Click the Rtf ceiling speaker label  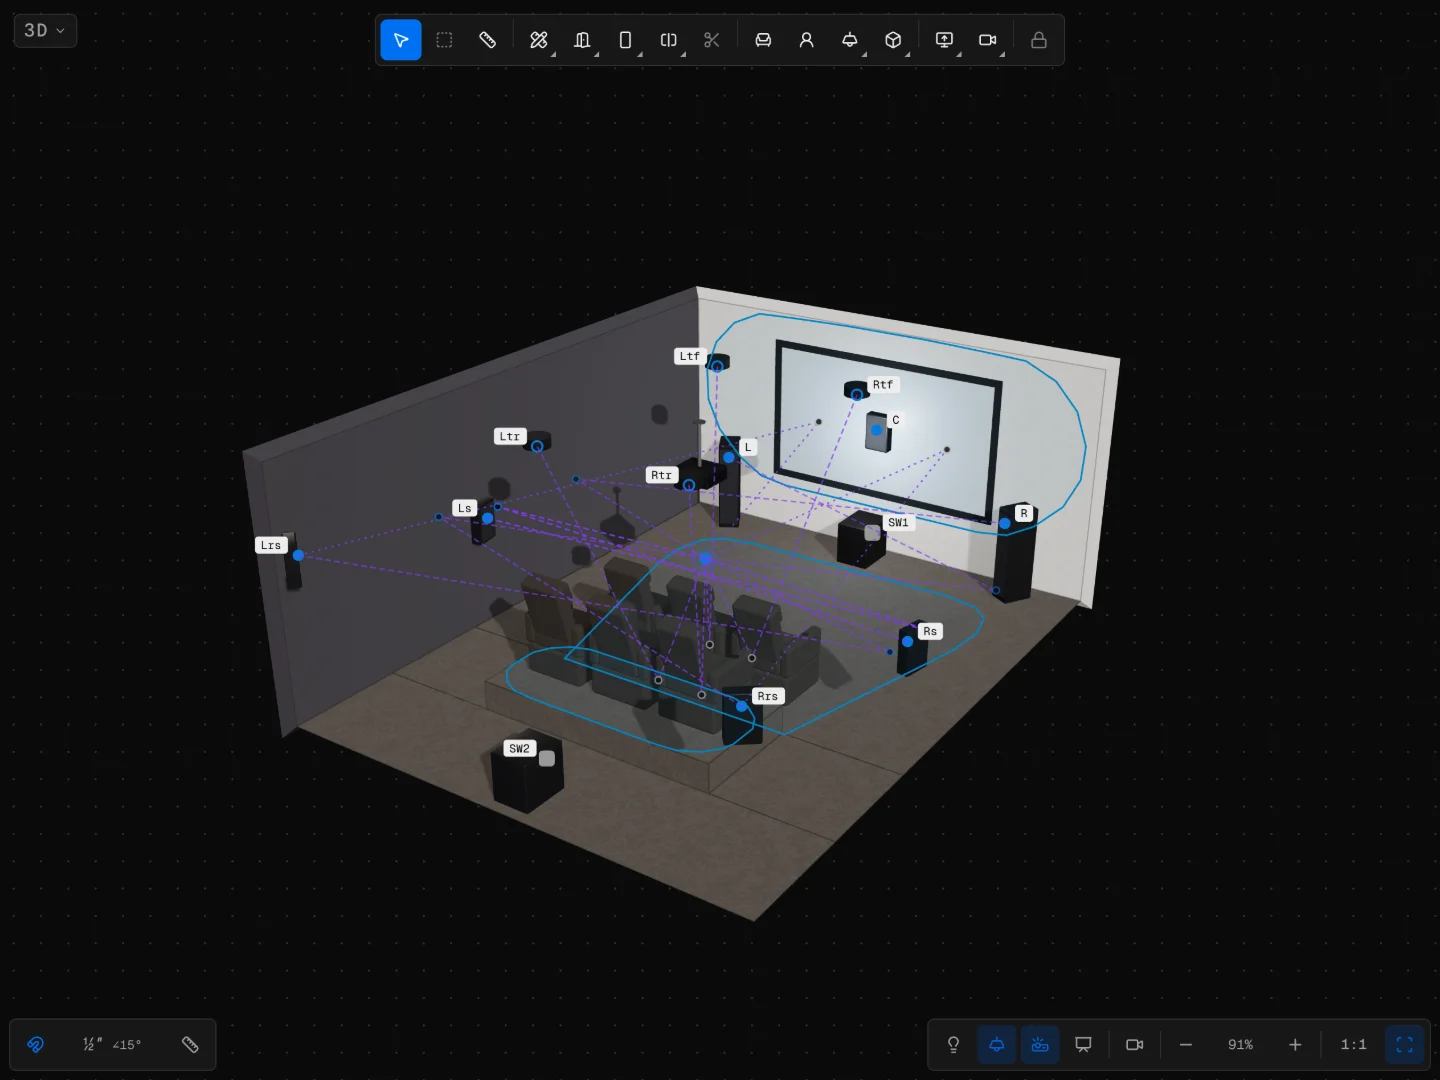coord(883,385)
